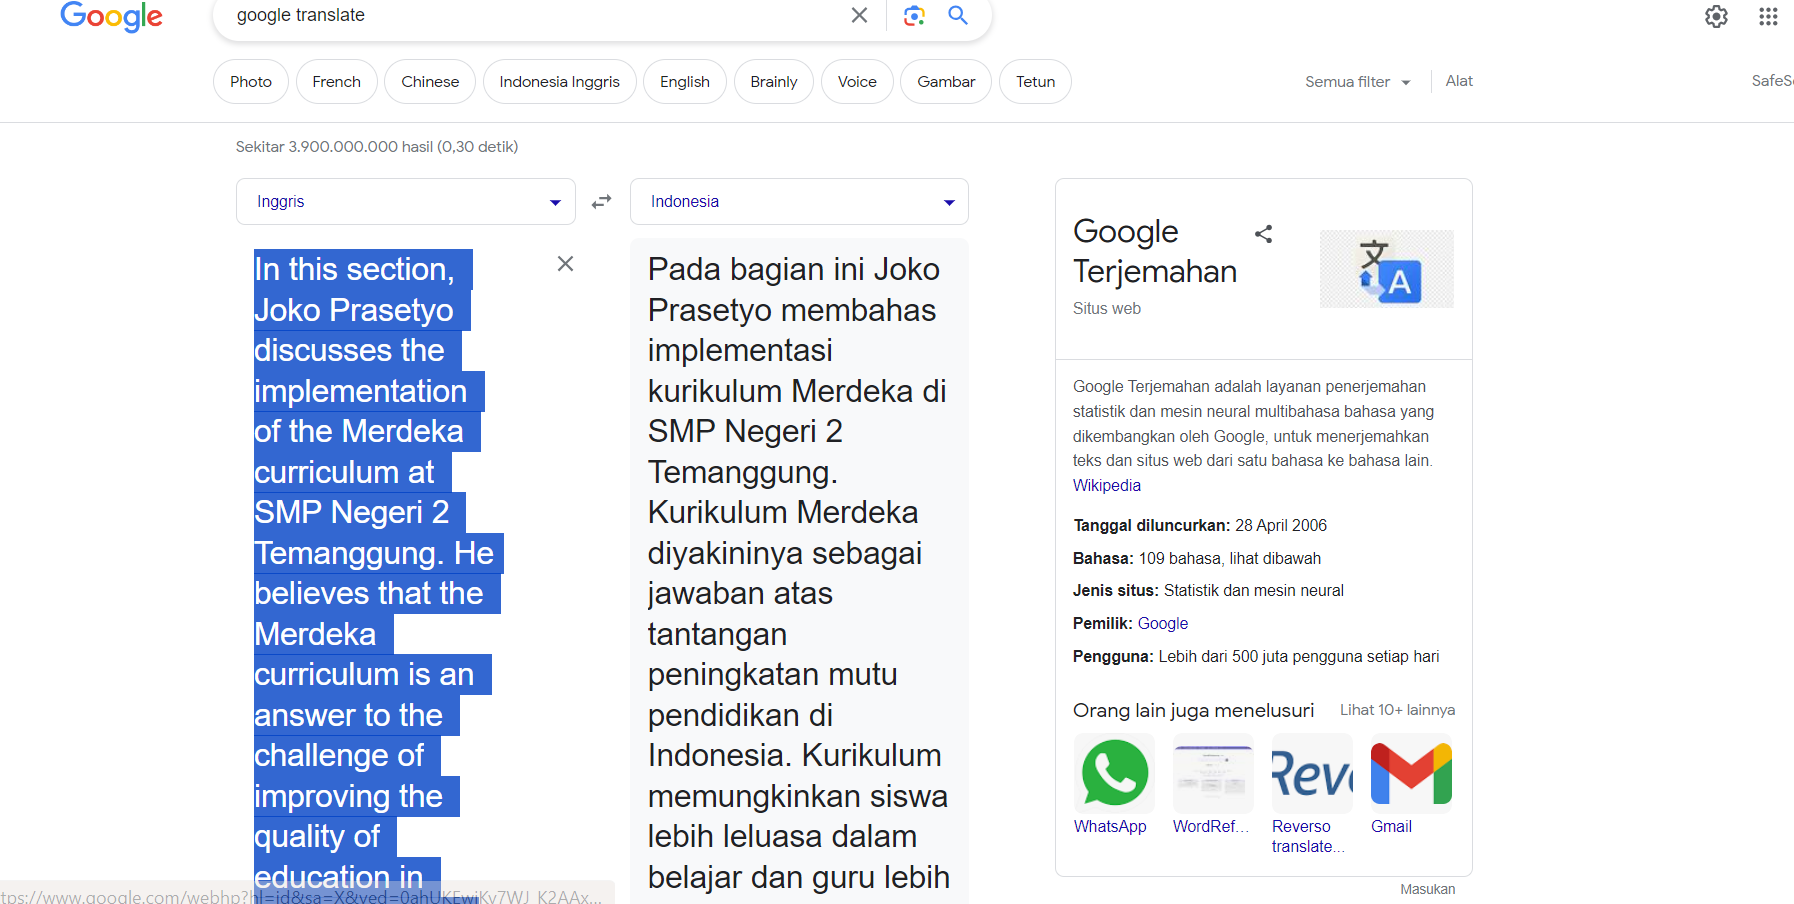The image size is (1794, 904).
Task: Select the Chinese filter chip
Action: coord(430,82)
